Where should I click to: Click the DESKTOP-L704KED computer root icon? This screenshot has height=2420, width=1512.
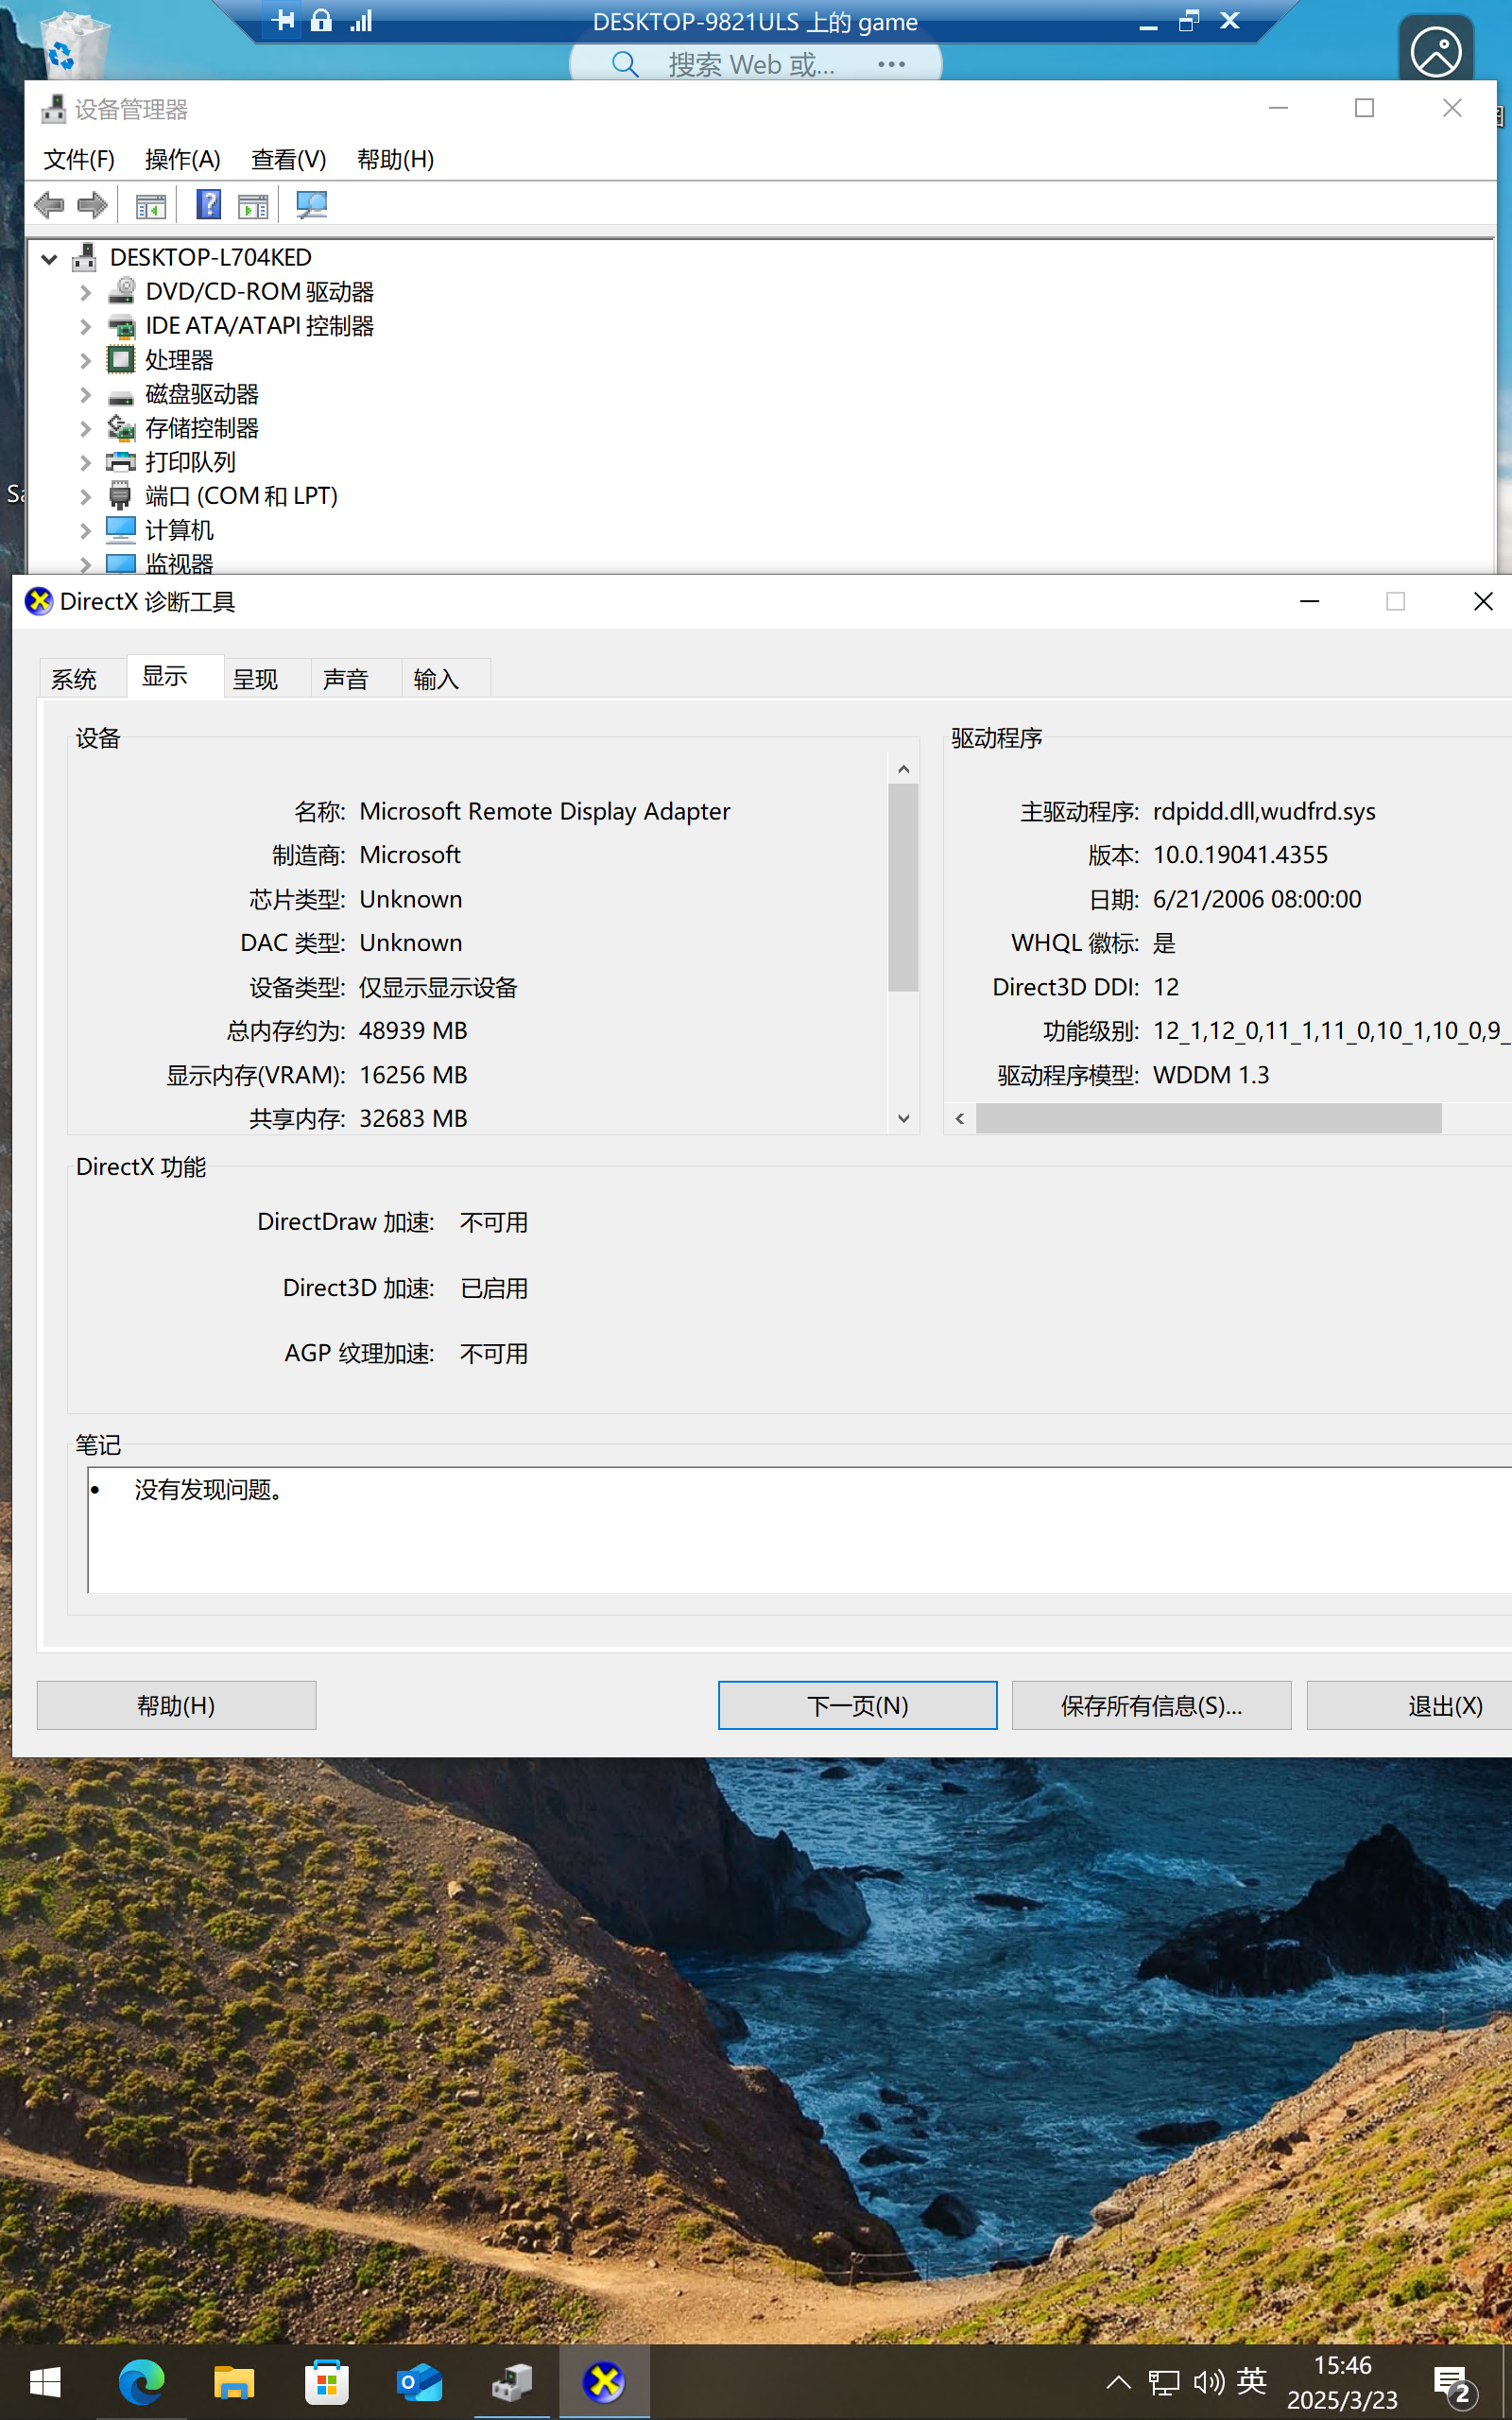[x=85, y=257]
